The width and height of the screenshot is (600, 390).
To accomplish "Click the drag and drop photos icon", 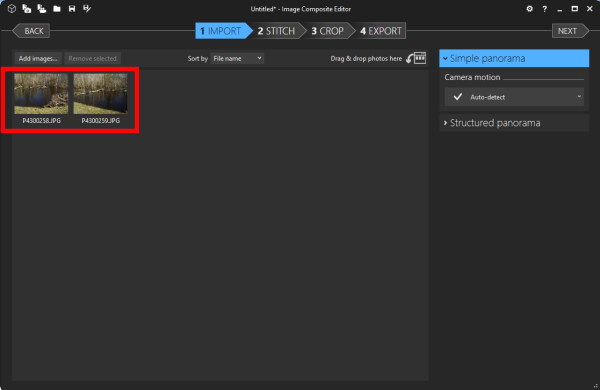I will 416,58.
